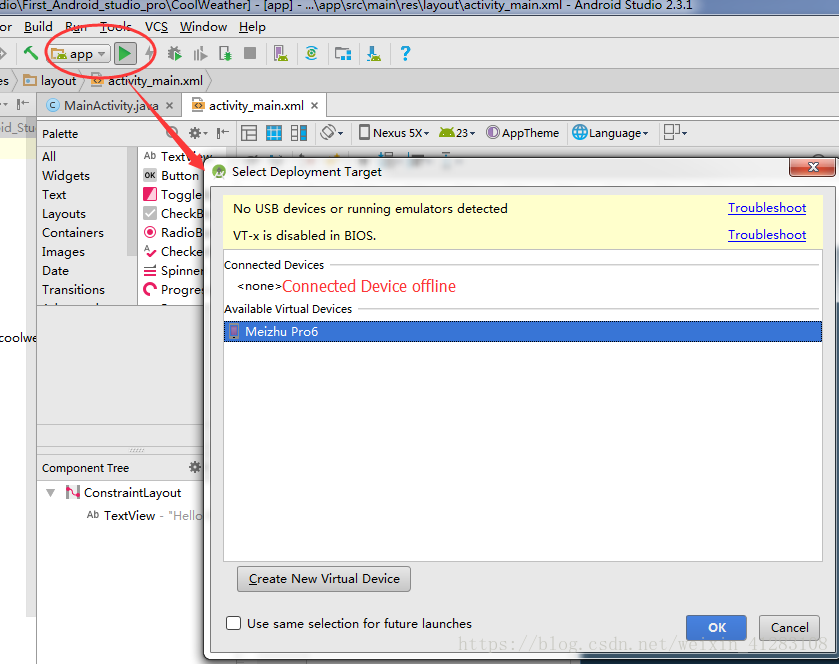The height and width of the screenshot is (664, 839).
Task: Select the Transitions palette category
Action: [x=73, y=289]
